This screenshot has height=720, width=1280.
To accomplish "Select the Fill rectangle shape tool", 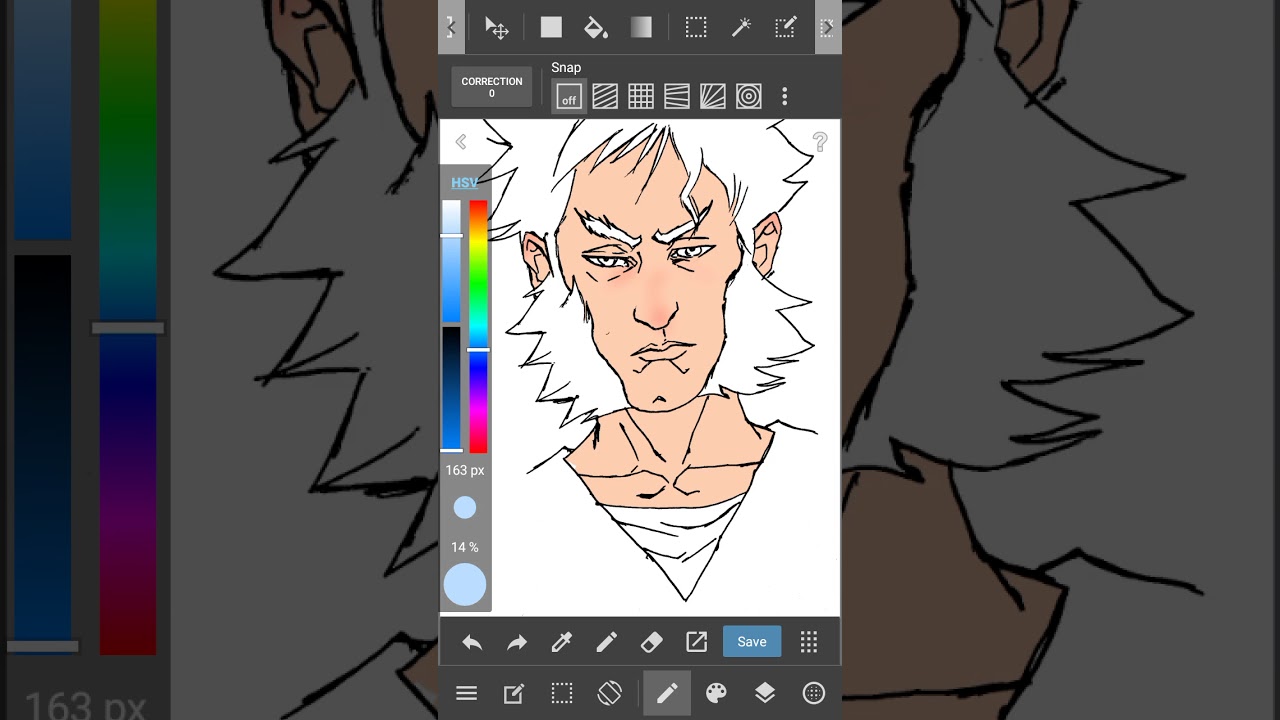I will pyautogui.click(x=551, y=28).
